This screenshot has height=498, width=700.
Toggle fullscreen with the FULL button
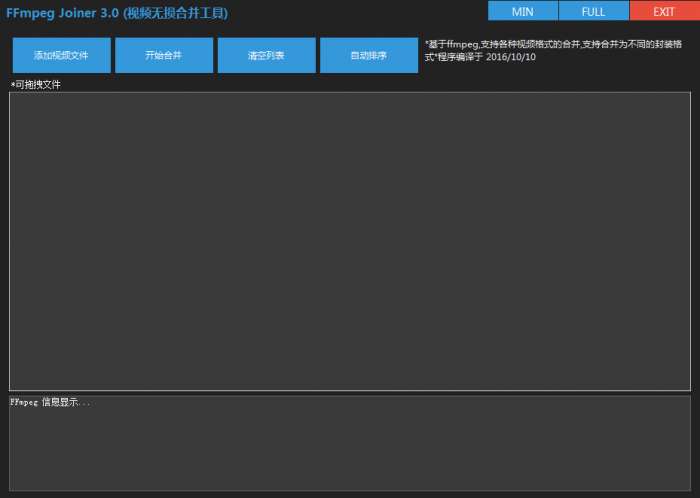coord(594,11)
